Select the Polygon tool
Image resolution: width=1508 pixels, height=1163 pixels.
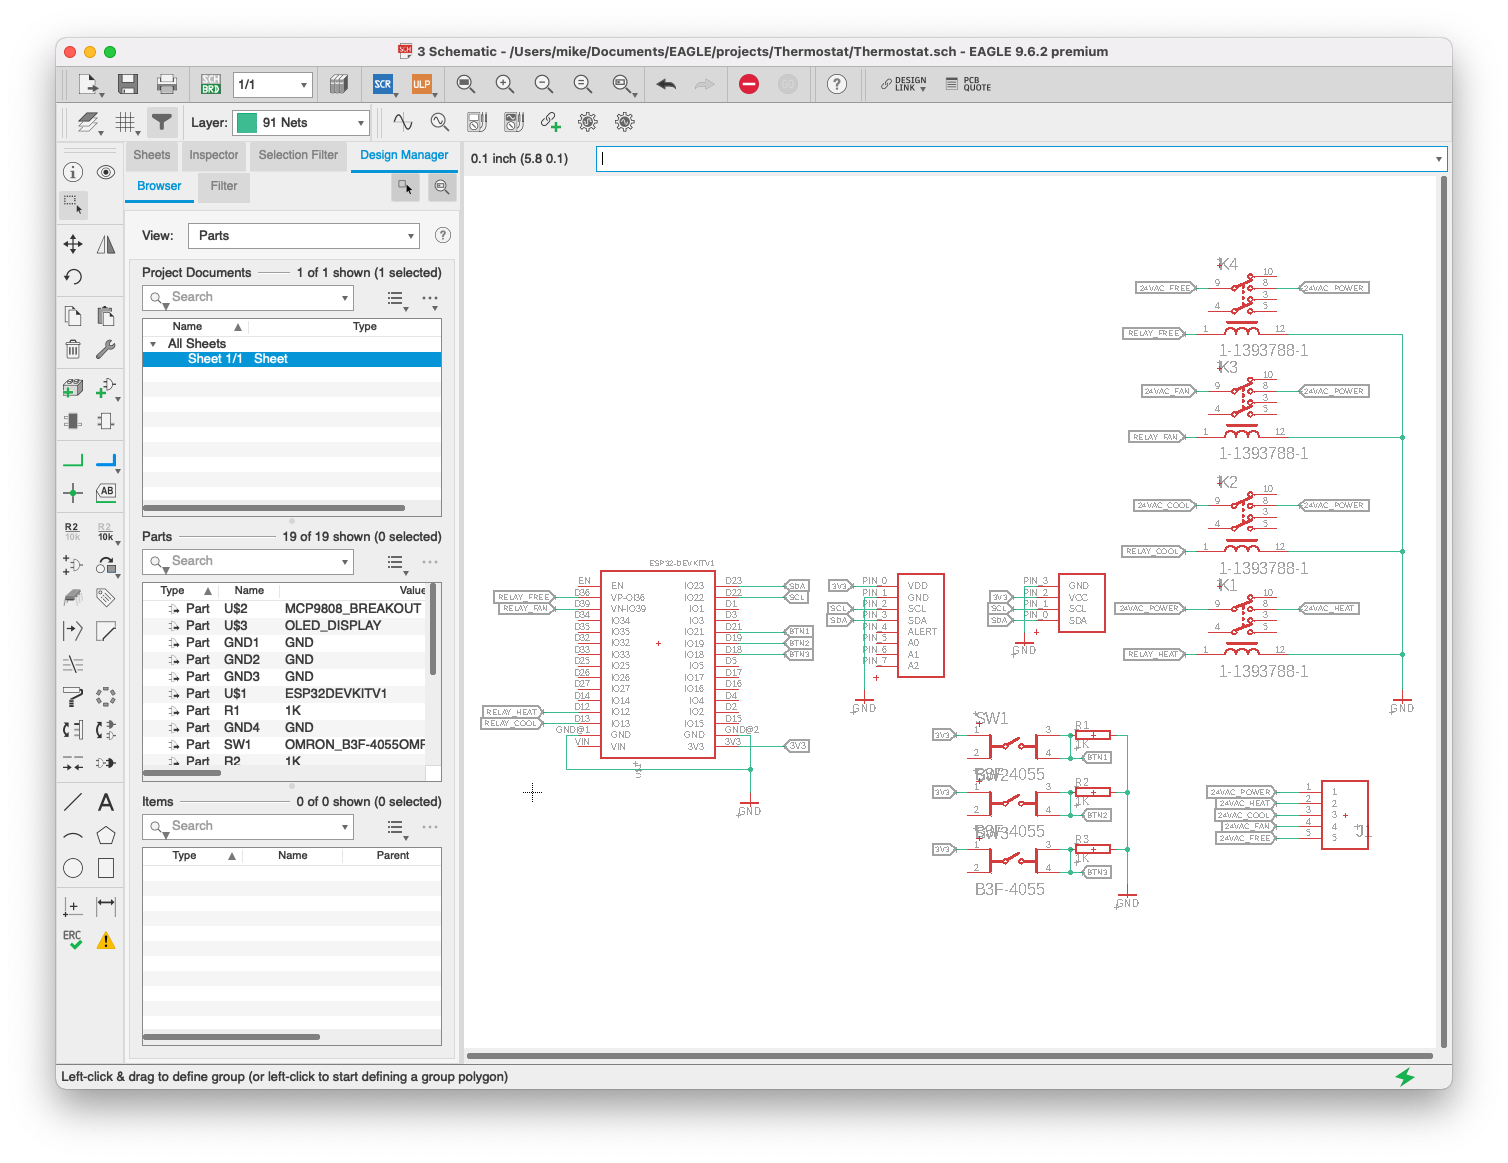click(x=106, y=835)
